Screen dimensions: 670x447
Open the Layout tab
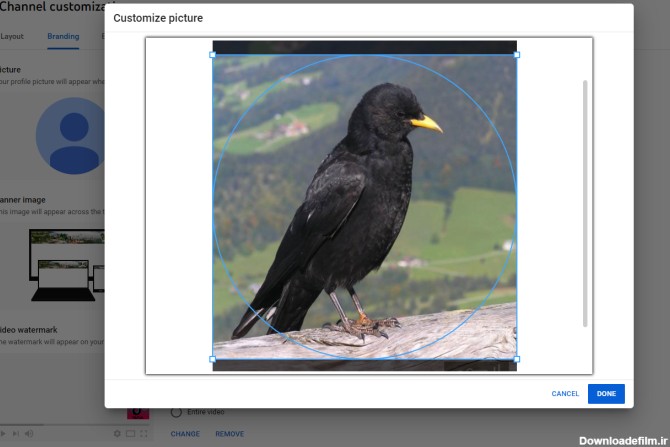click(12, 36)
